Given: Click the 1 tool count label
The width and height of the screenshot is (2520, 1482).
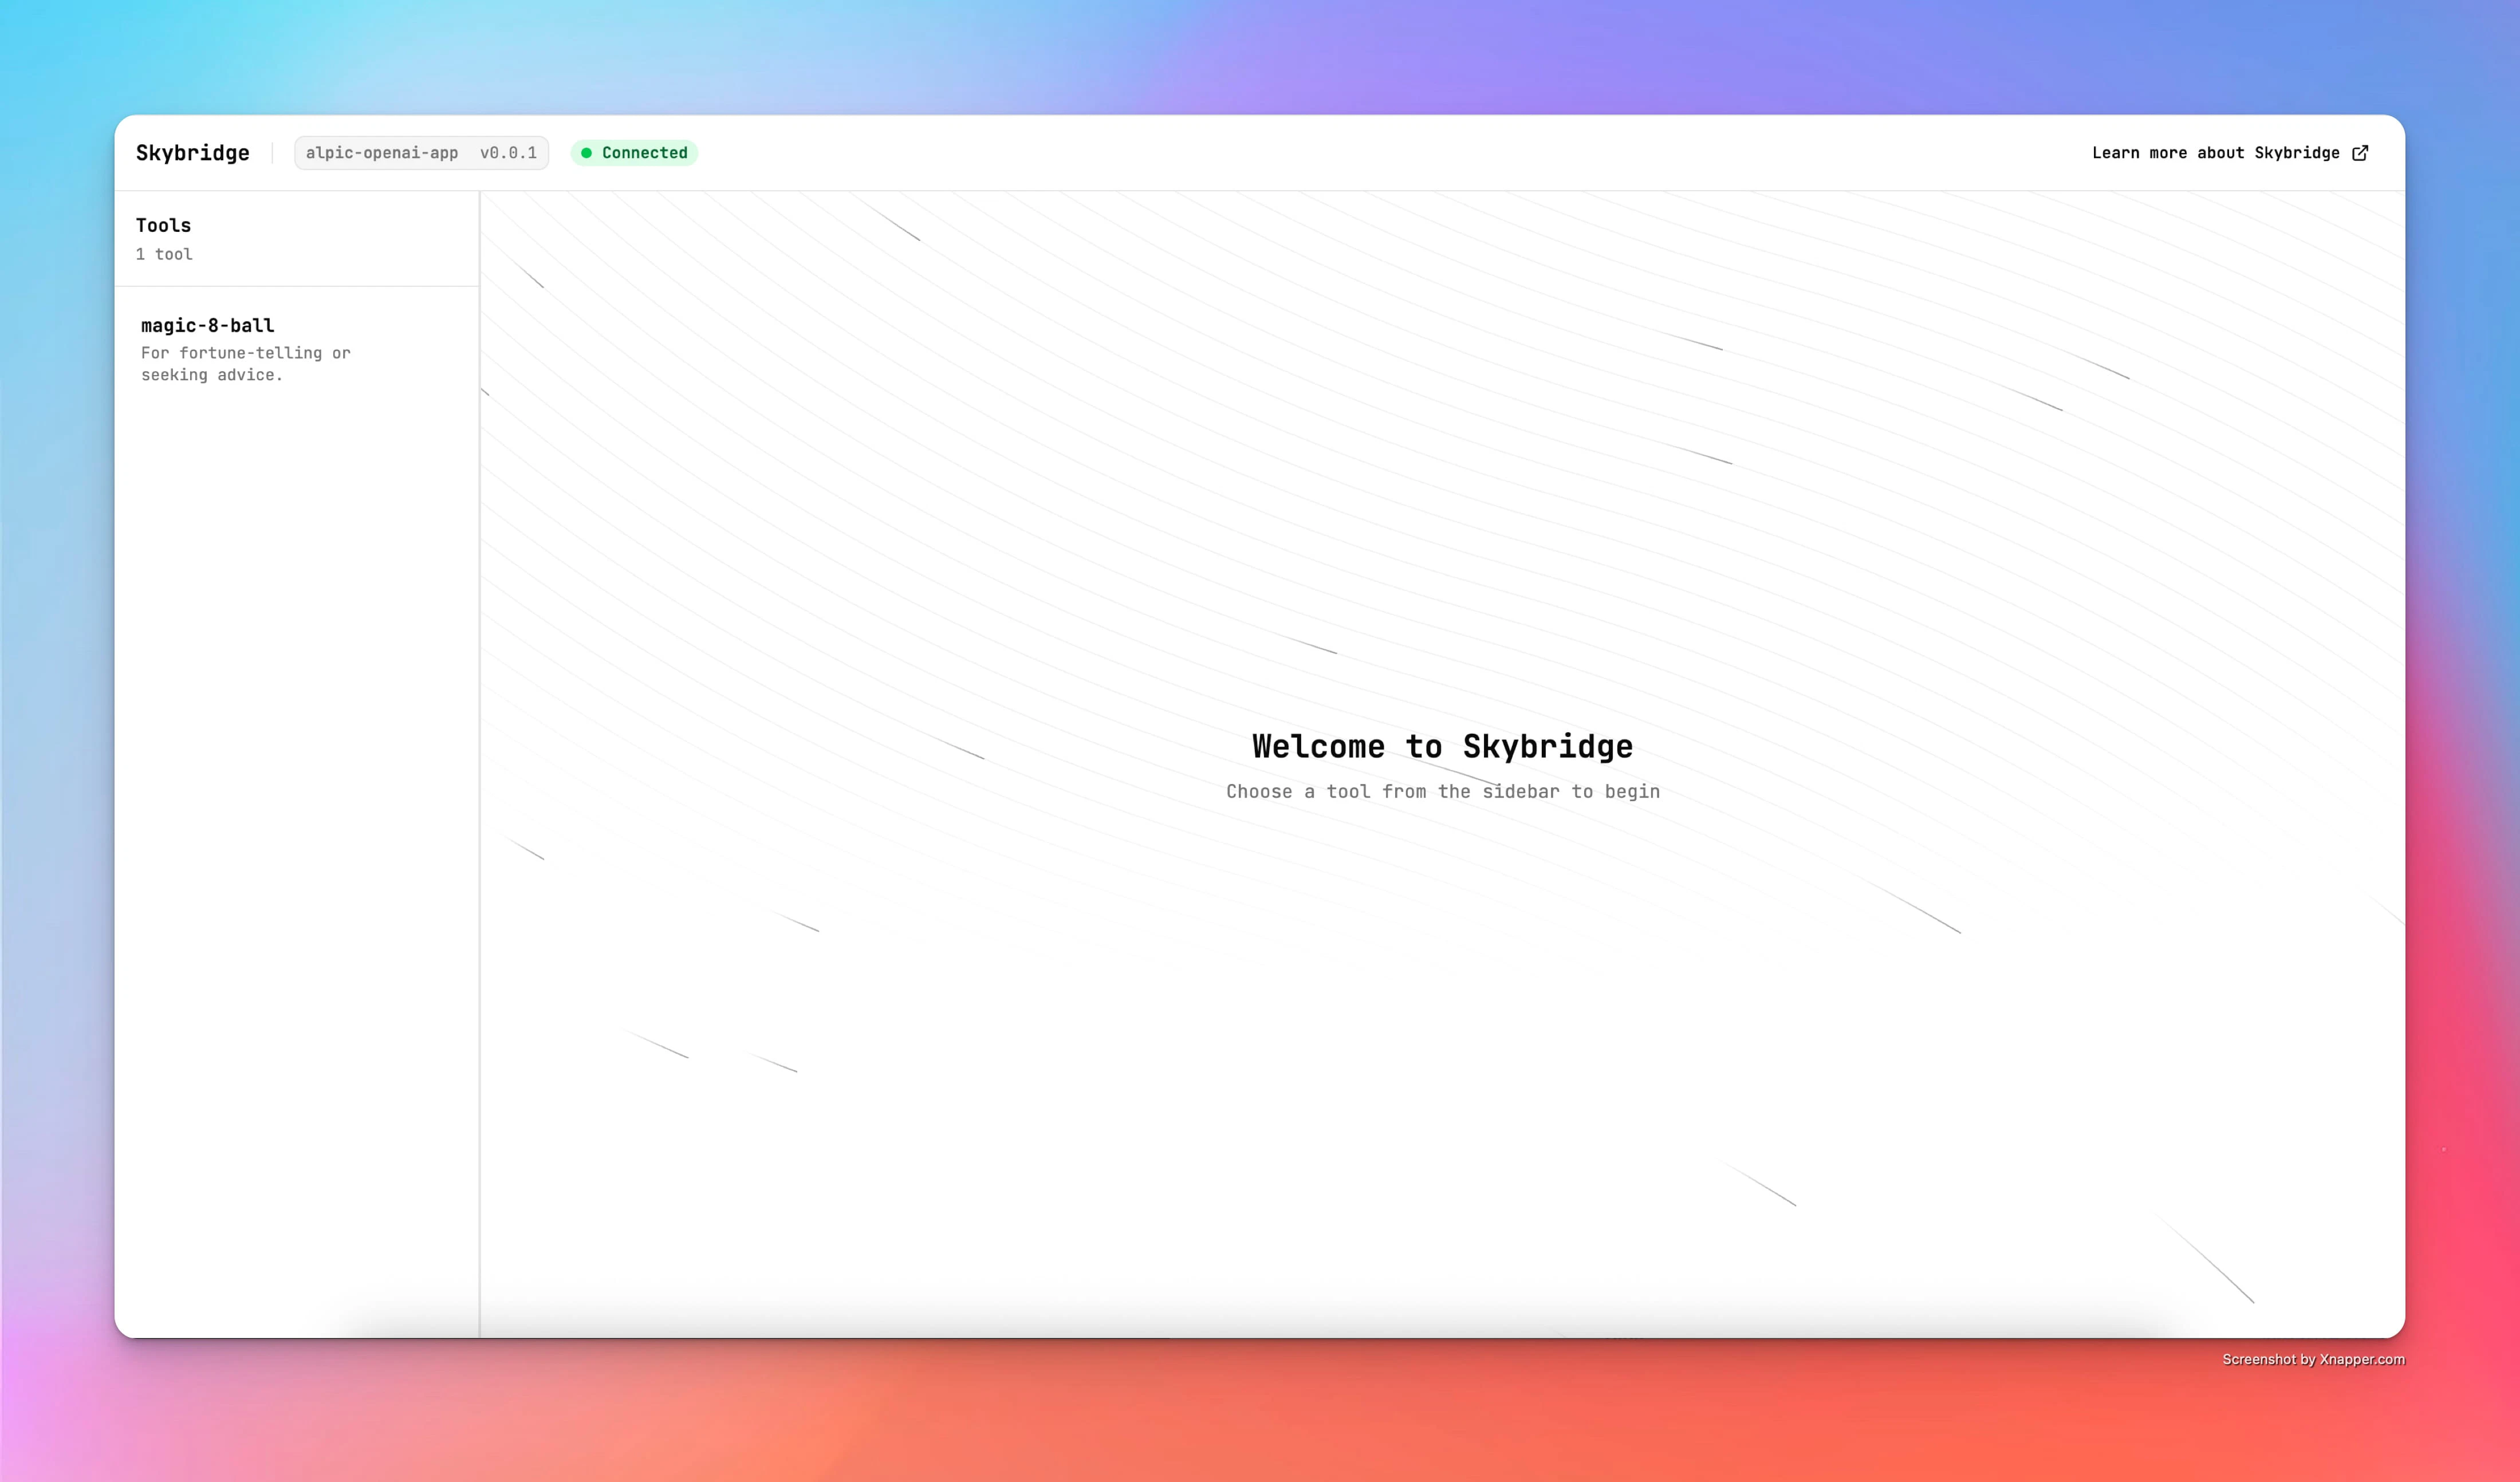Looking at the screenshot, I should point(165,255).
